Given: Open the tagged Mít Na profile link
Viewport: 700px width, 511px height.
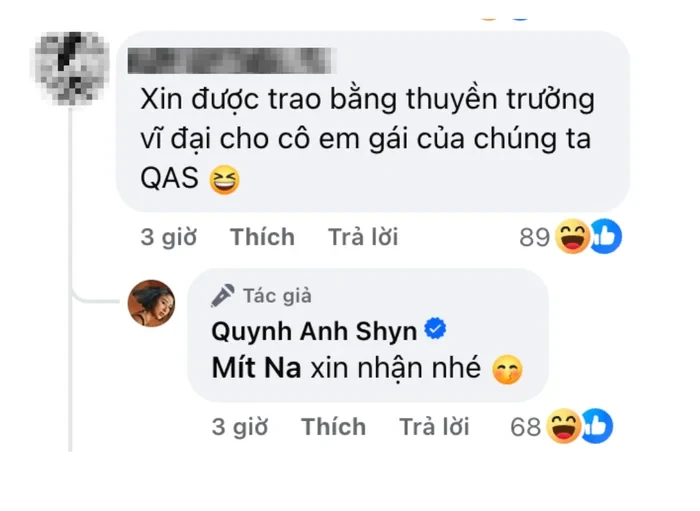Looking at the screenshot, I should click(x=256, y=368).
